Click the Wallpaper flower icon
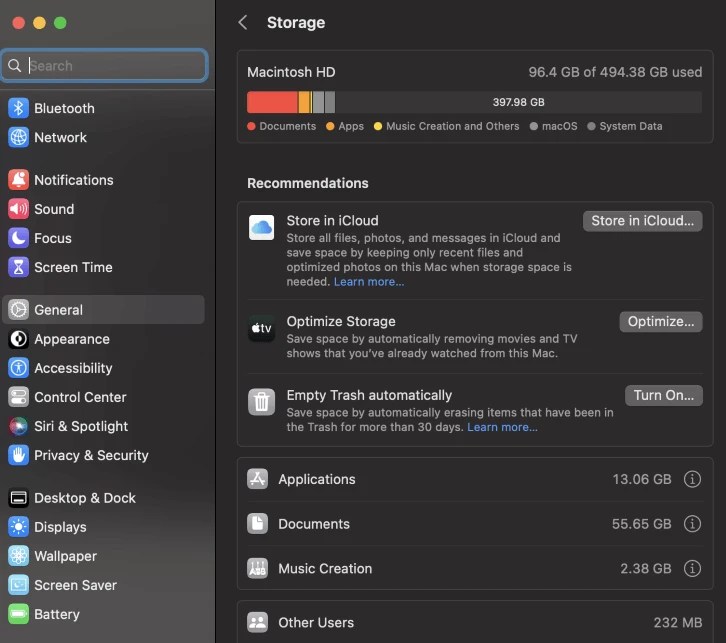Viewport: 726px width, 643px height. [19, 556]
